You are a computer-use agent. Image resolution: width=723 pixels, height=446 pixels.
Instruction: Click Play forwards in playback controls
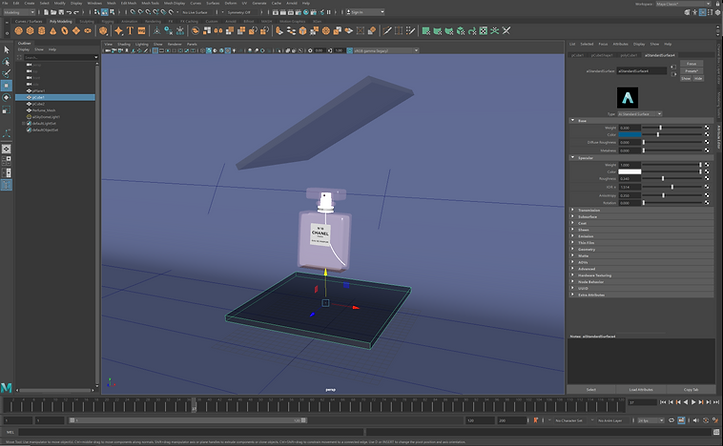click(693, 402)
